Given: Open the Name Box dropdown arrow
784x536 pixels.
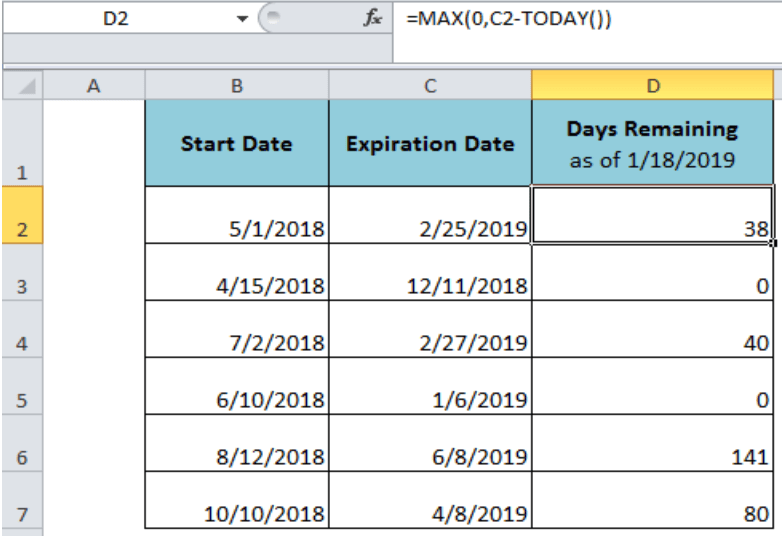Looking at the screenshot, I should point(242,19).
